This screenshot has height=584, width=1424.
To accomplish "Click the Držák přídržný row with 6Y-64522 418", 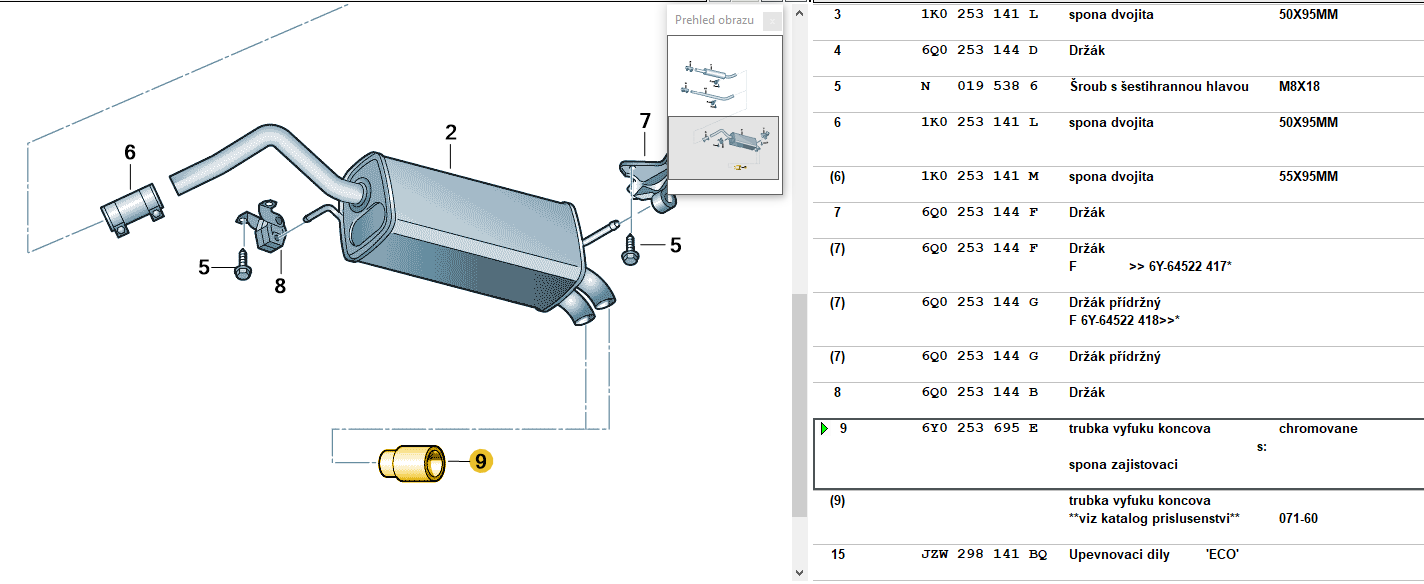I will click(1115, 311).
